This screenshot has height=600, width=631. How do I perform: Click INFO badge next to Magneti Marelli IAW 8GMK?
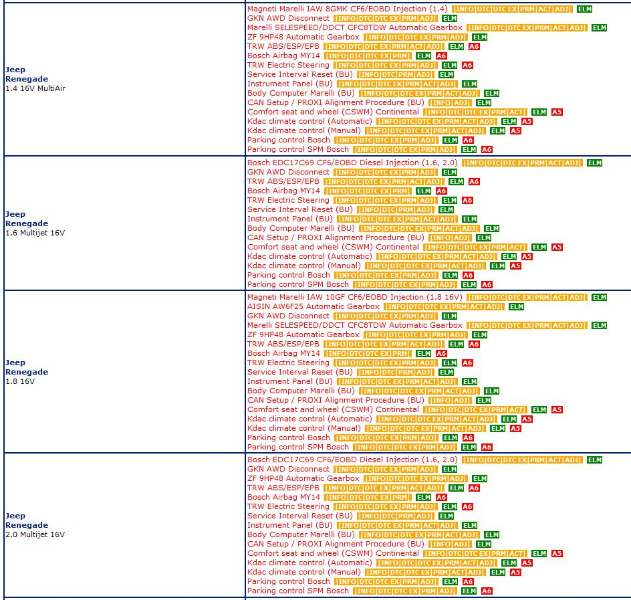tap(463, 8)
